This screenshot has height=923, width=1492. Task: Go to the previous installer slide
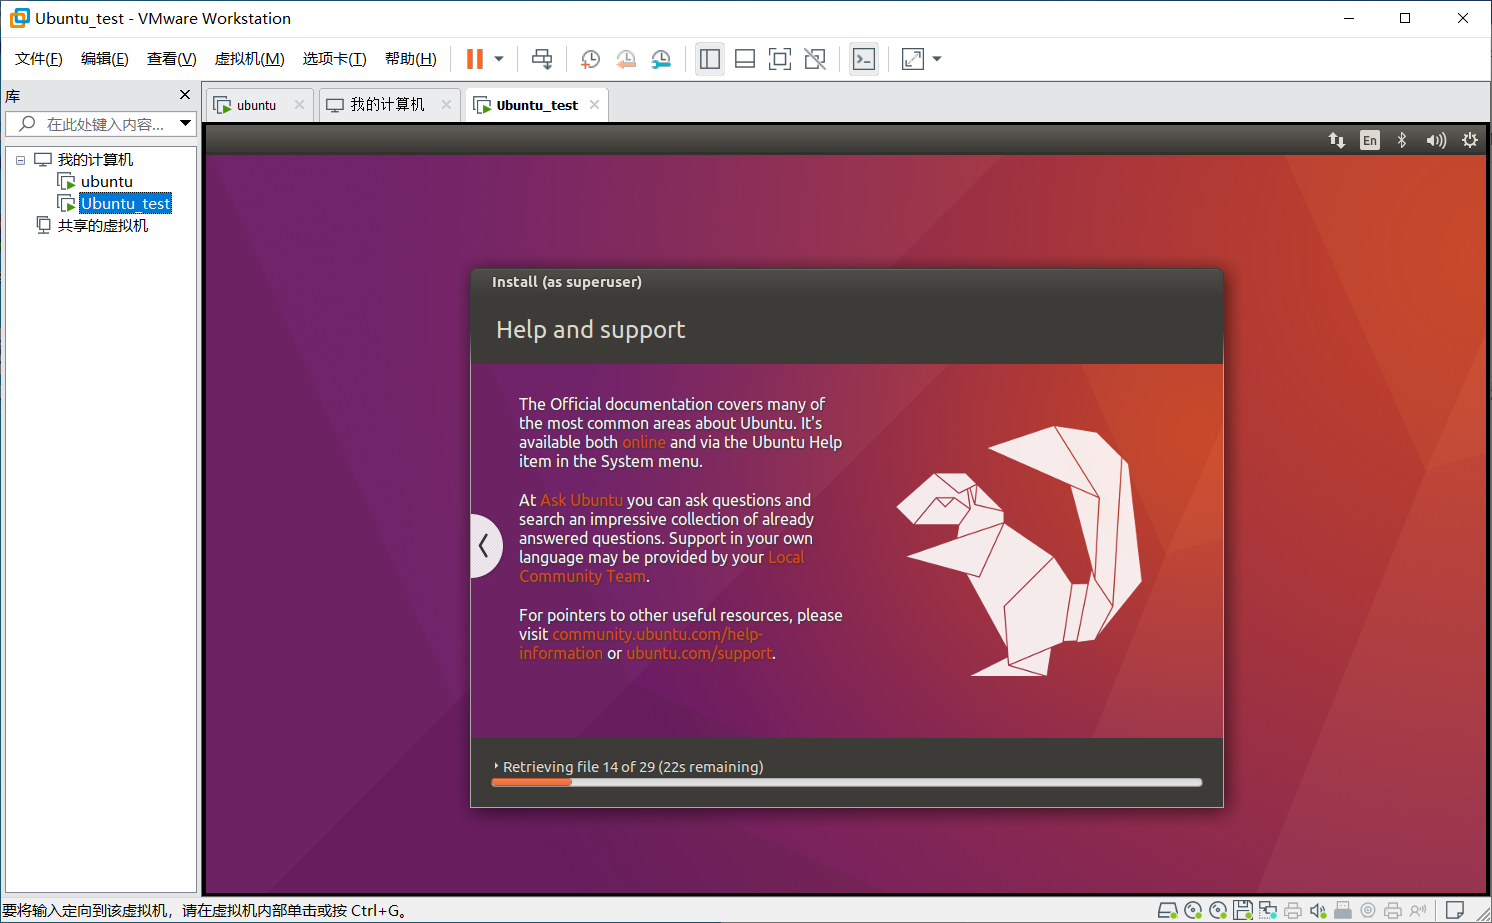pos(484,546)
